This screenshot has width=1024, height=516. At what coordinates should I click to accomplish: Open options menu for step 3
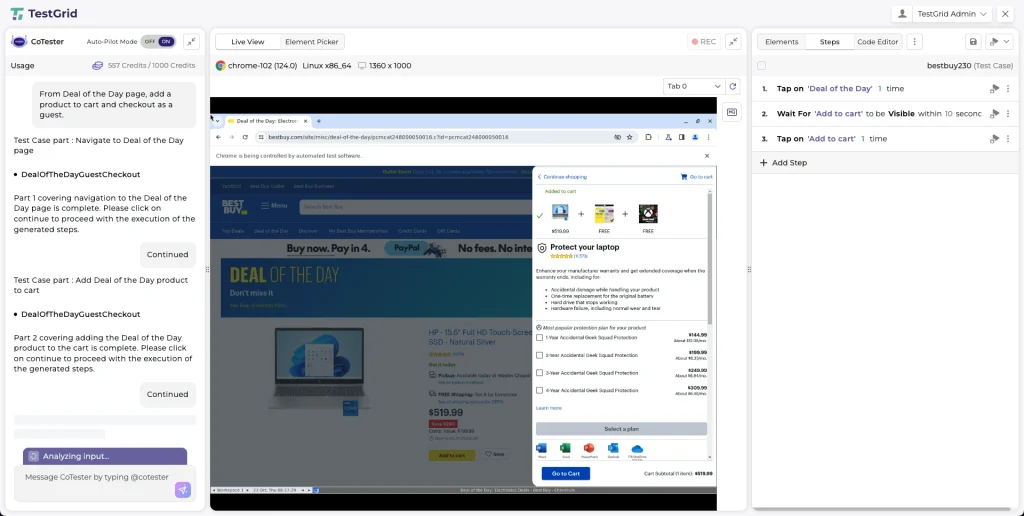tap(1008, 138)
